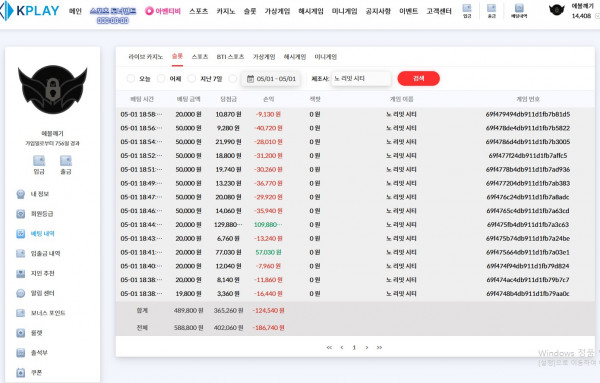The height and width of the screenshot is (383, 600).
Task: Click the green 109,880 profit cell
Action: tap(268, 225)
